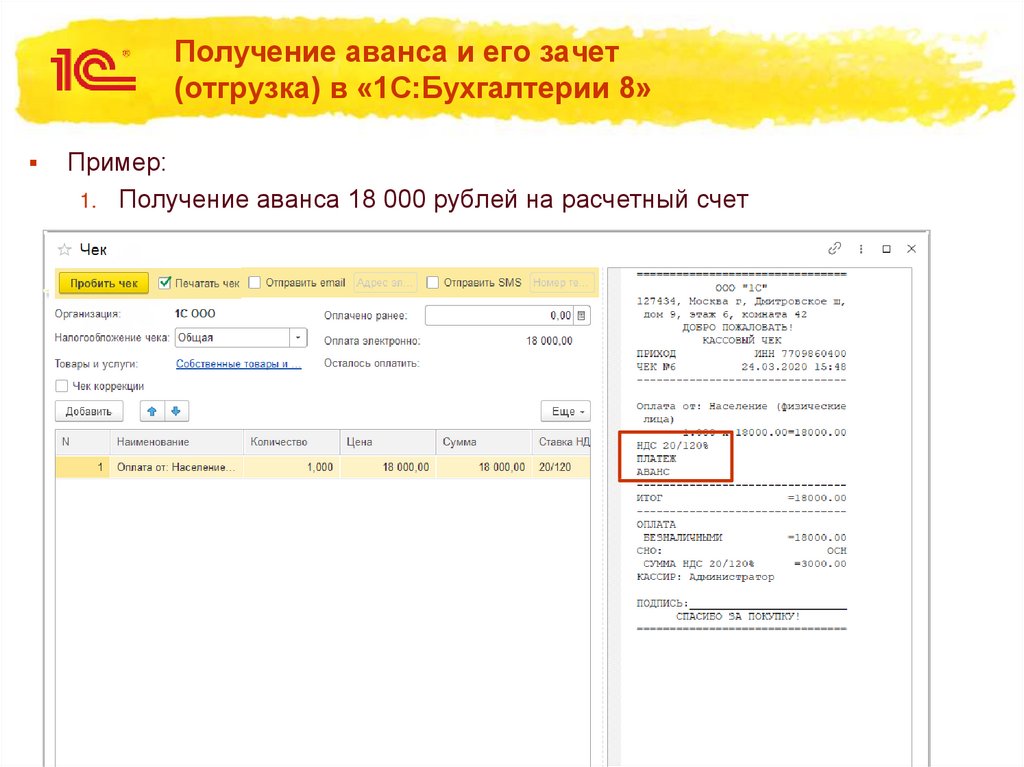Open the Собственные товары и... link
Screen dimensions: 1024x767
[238, 364]
